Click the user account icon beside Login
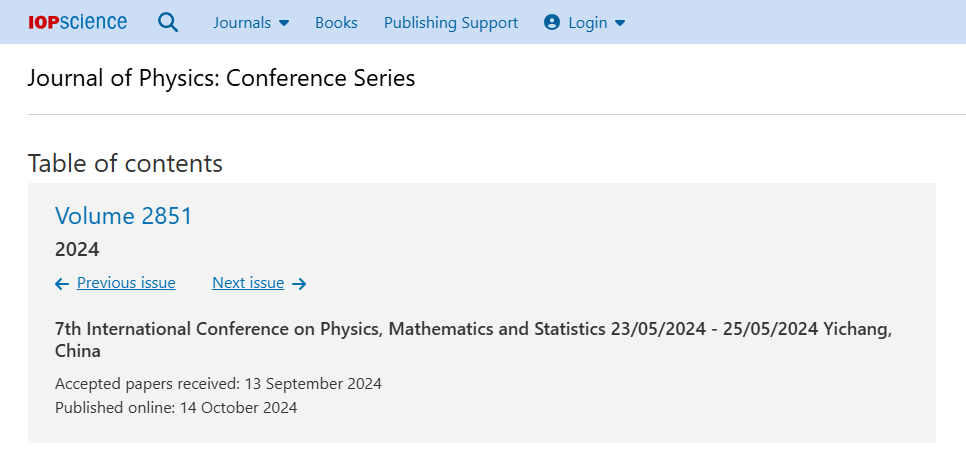This screenshot has width=966, height=468. [552, 22]
